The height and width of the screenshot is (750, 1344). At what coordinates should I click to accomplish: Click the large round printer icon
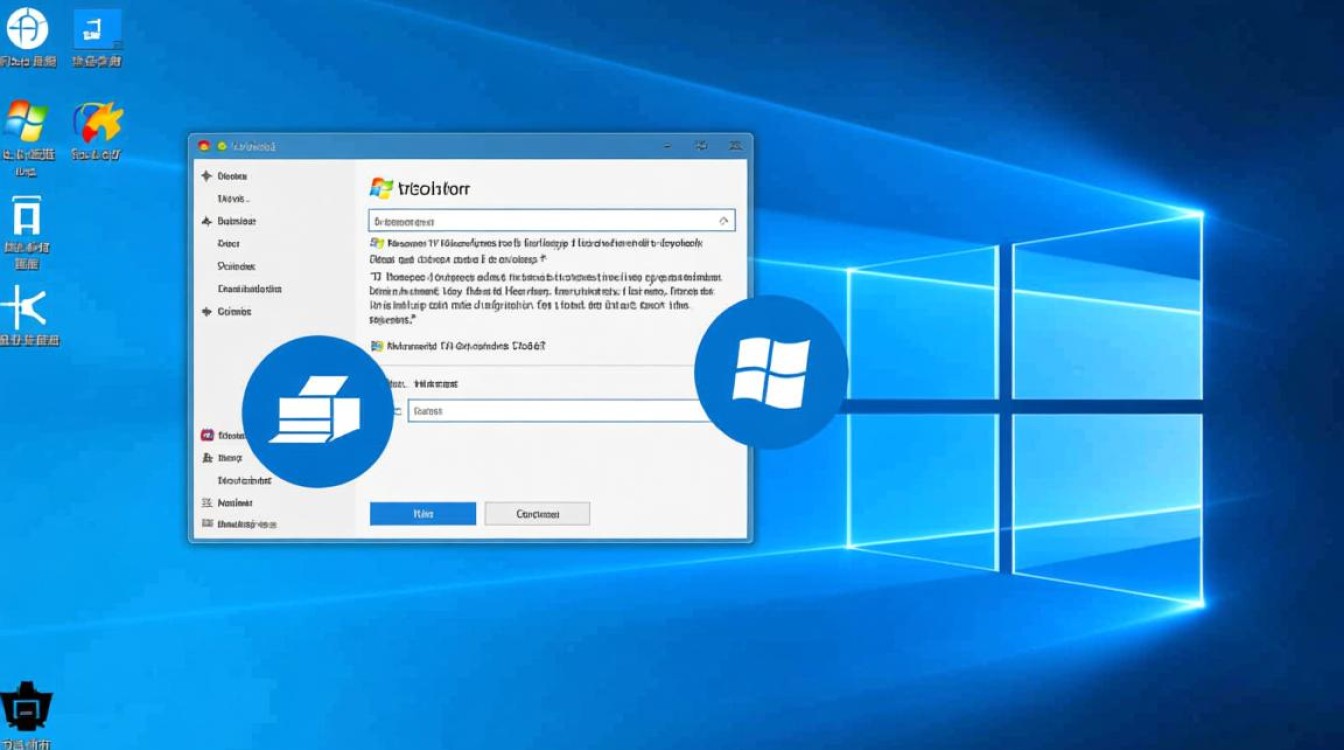[x=317, y=411]
